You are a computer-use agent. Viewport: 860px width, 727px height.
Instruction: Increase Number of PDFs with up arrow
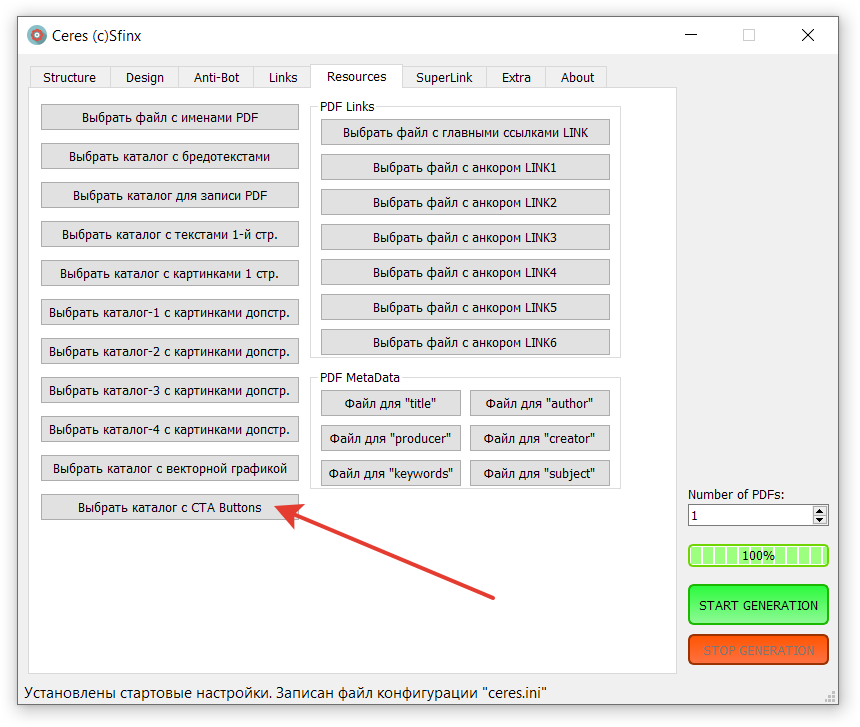point(820,510)
